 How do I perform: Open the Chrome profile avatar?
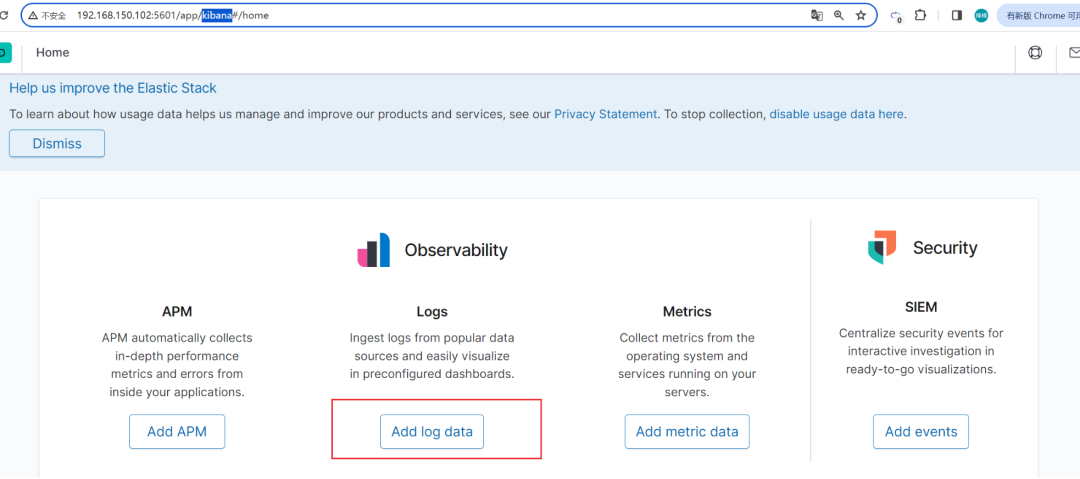click(x=981, y=16)
